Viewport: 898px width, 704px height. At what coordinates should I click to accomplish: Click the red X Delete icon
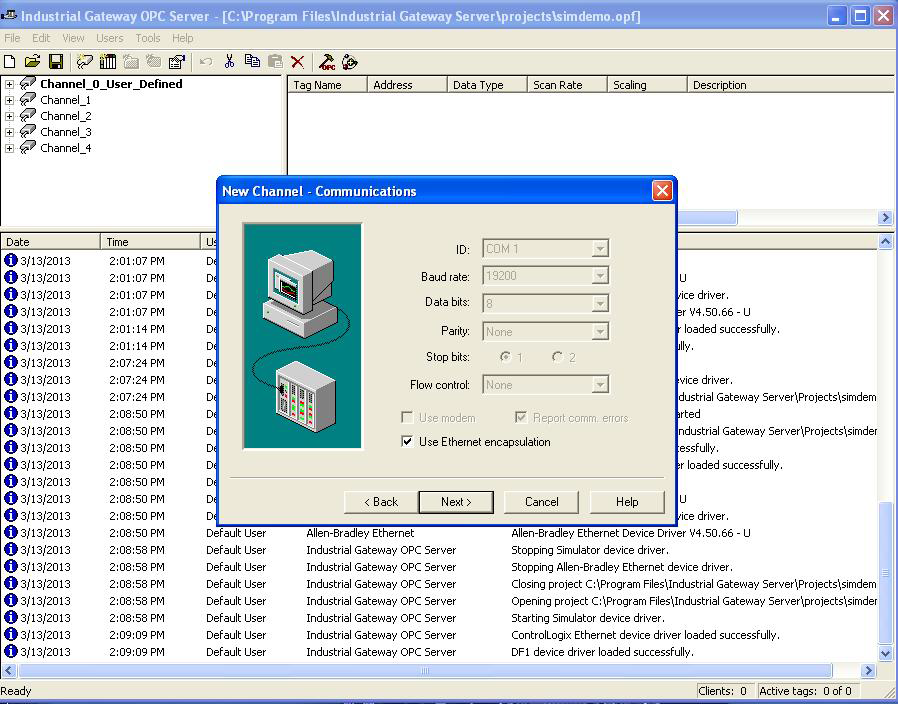[x=297, y=62]
